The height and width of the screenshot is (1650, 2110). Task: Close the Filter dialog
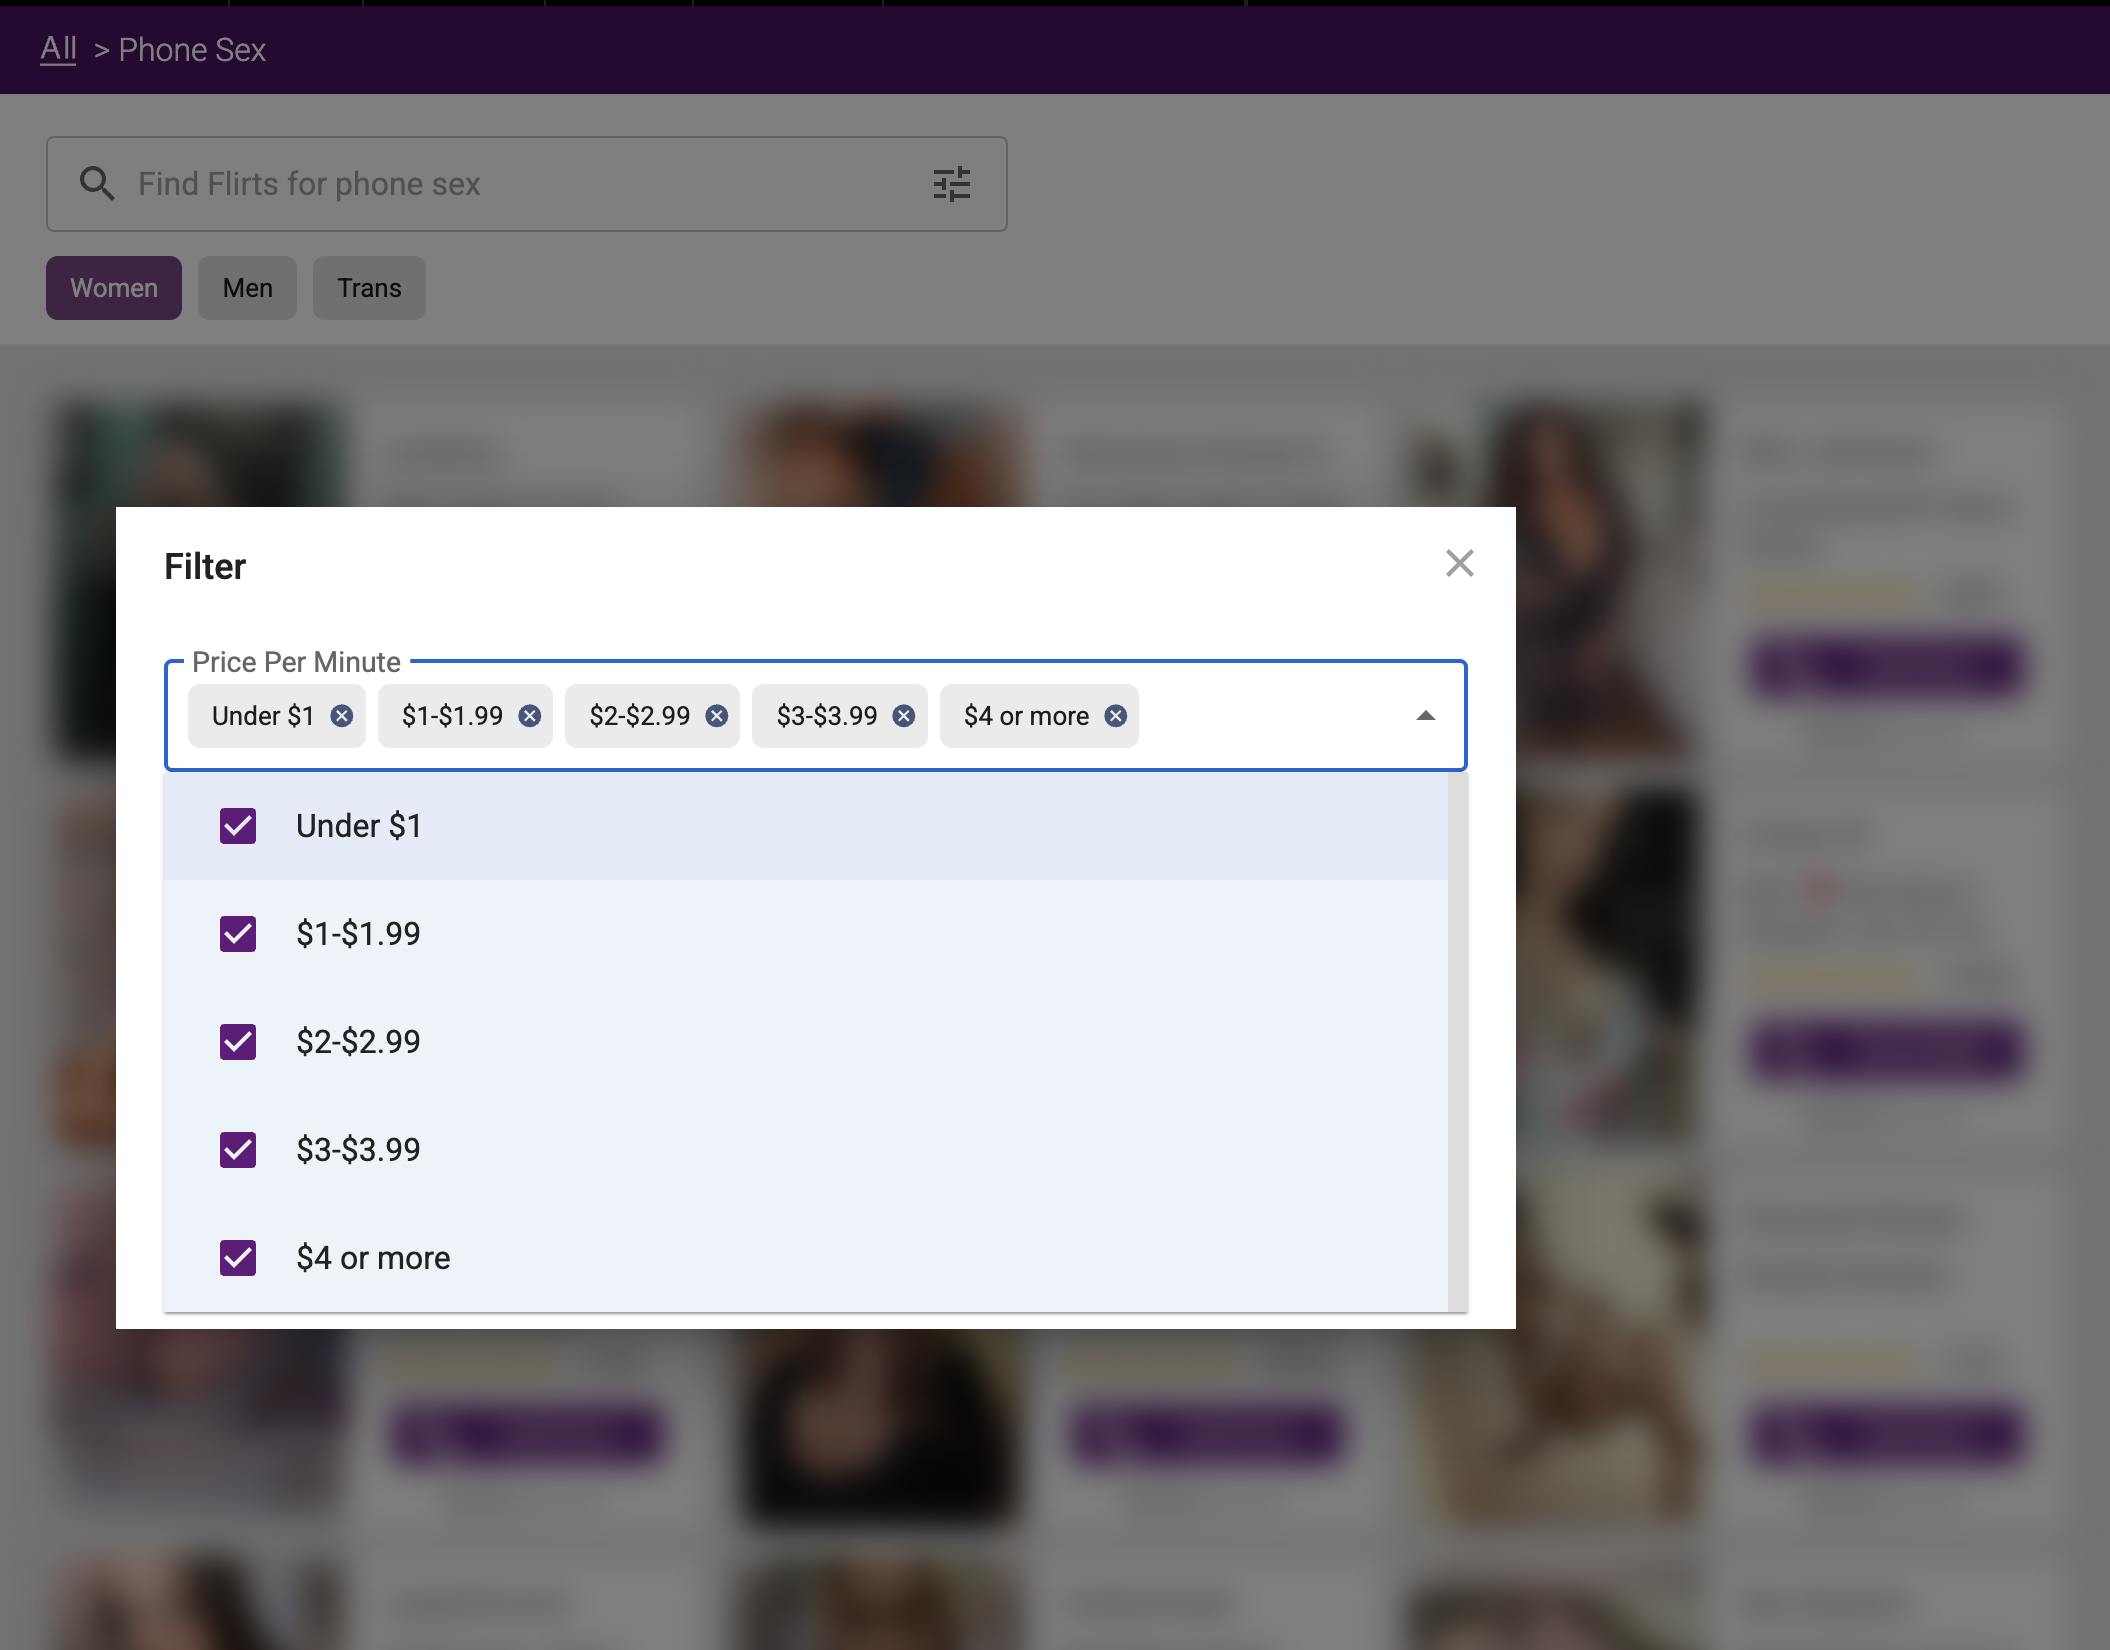pyautogui.click(x=1460, y=563)
